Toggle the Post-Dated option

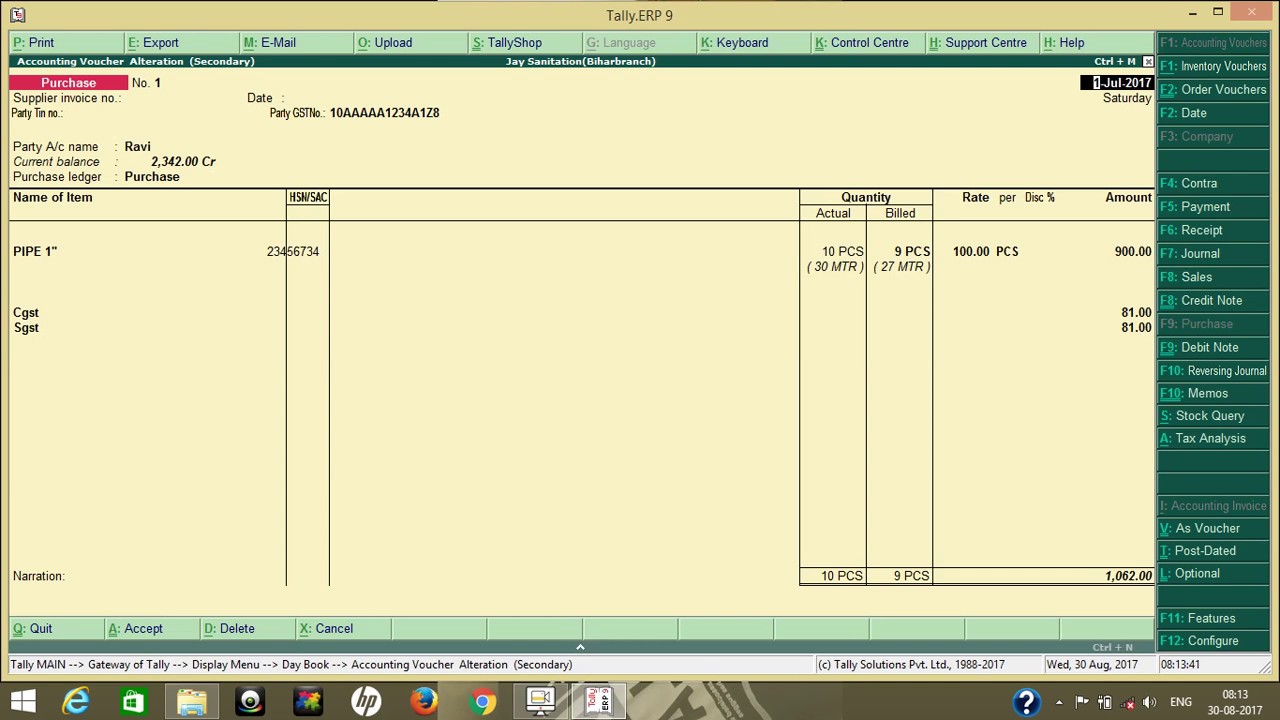1213,551
